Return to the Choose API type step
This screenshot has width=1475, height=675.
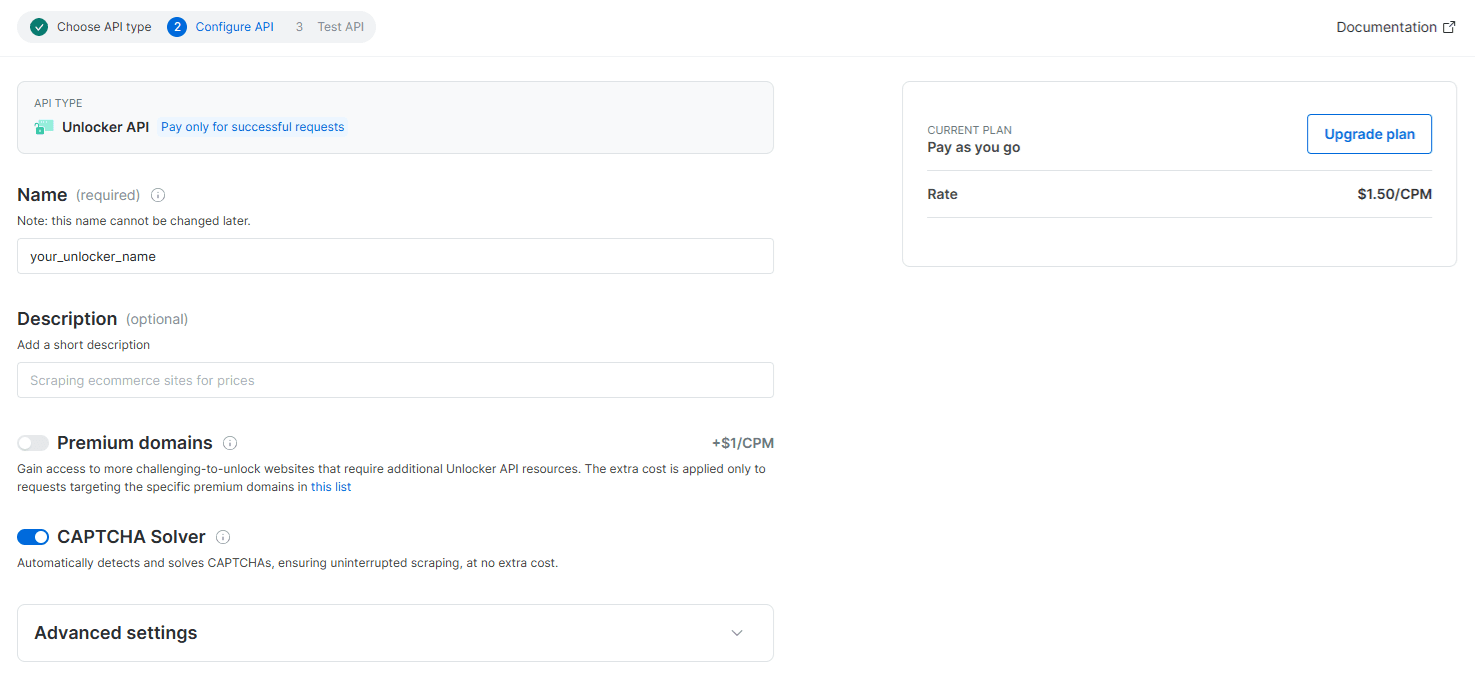pyautogui.click(x=103, y=27)
